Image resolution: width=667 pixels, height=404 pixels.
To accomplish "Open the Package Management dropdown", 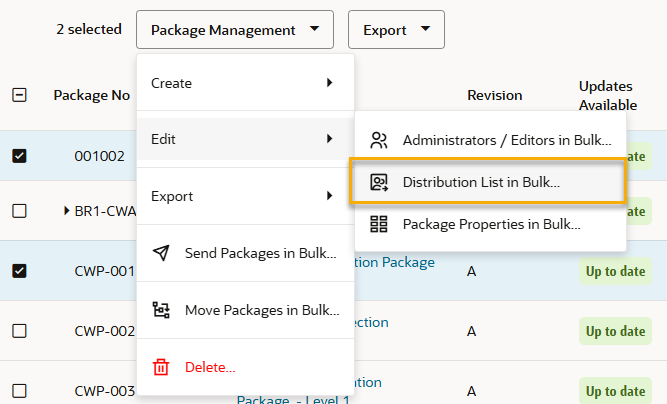I will click(x=235, y=30).
